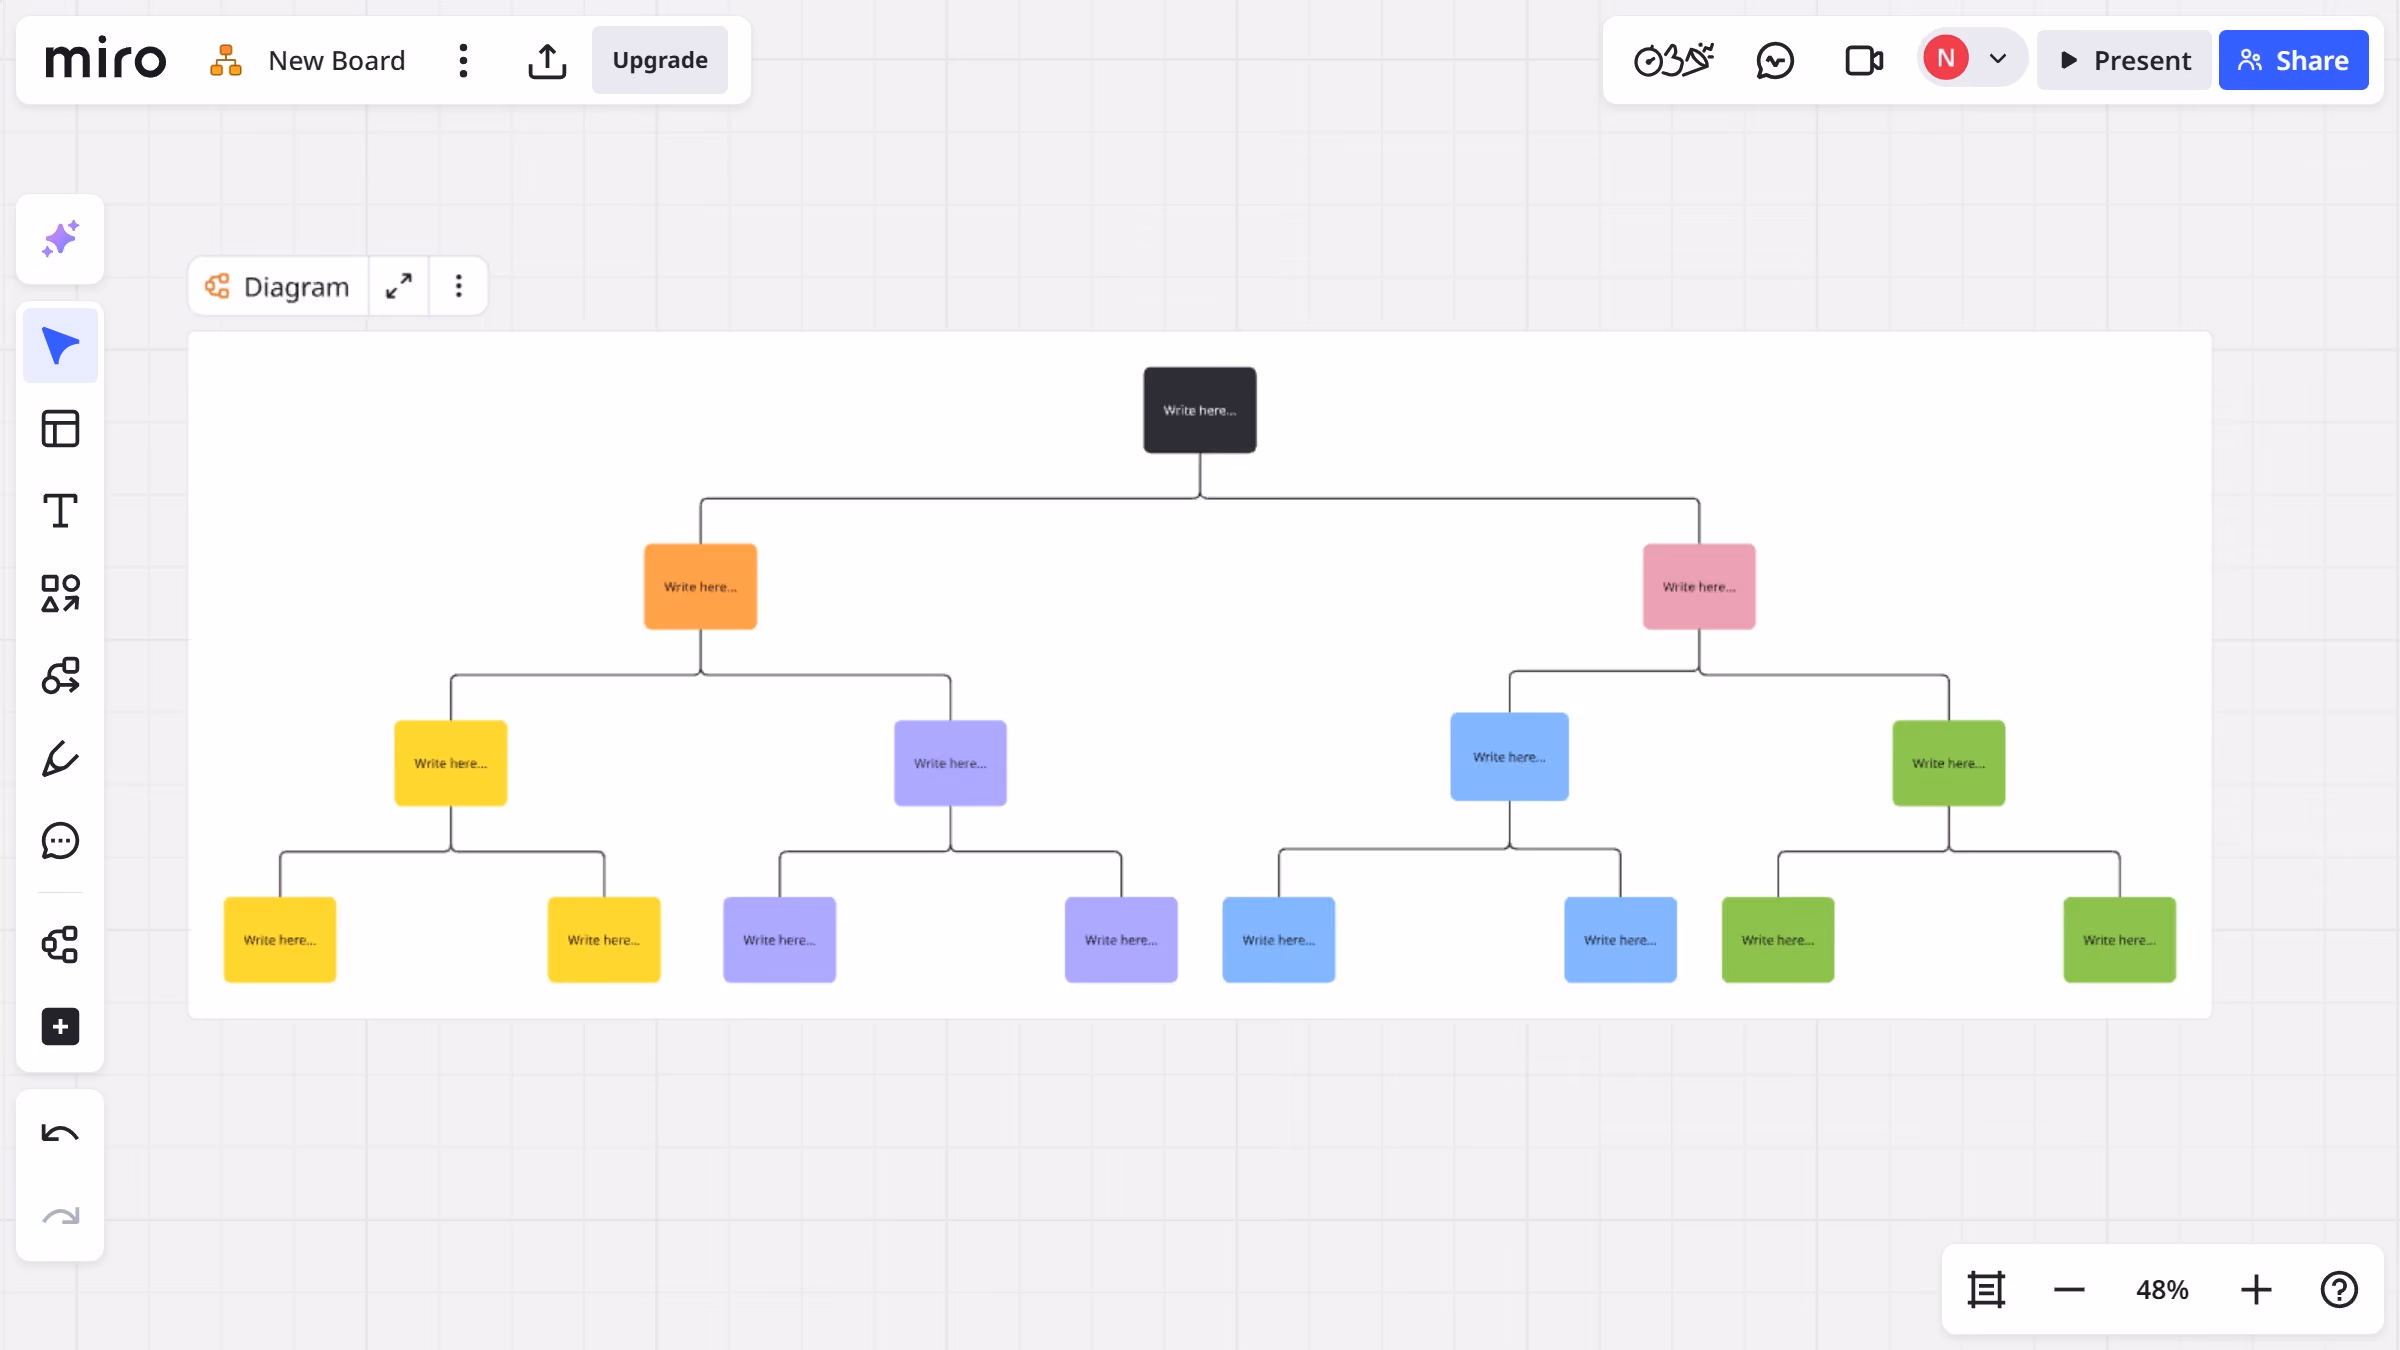The image size is (2400, 1350).
Task: Expand the Diagram with the fullscreen arrows
Action: point(399,287)
